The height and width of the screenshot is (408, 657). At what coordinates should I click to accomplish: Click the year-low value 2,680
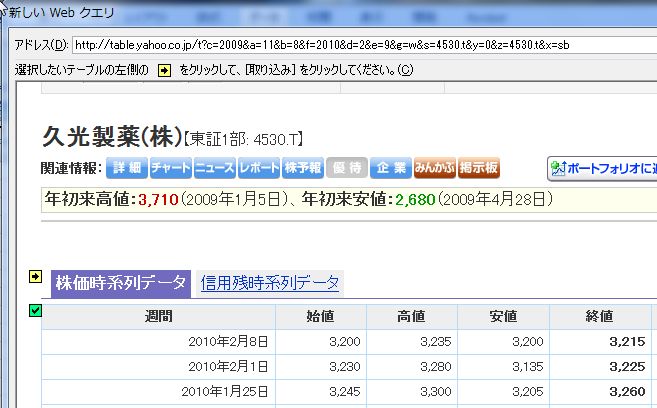point(415,199)
